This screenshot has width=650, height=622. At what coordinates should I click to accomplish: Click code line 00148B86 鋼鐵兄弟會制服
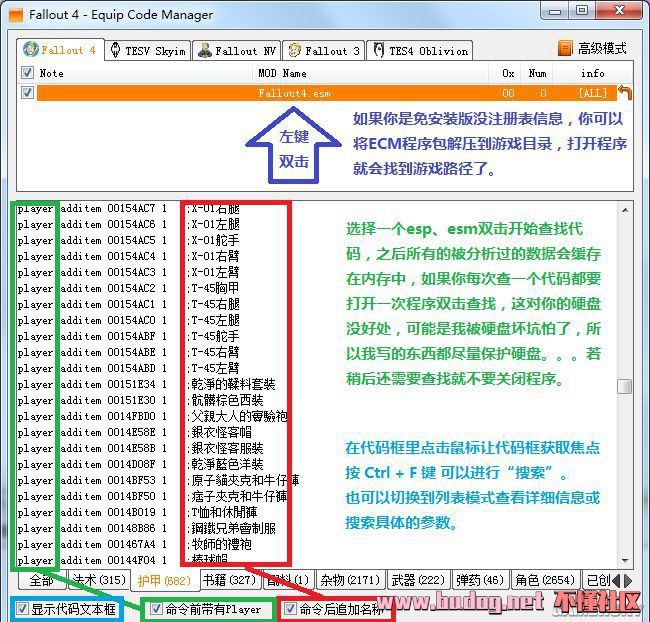pyautogui.click(x=146, y=528)
